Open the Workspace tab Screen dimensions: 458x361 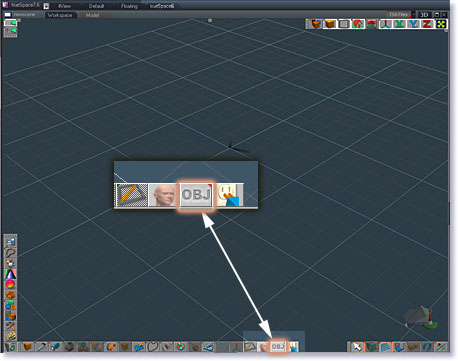click(60, 15)
